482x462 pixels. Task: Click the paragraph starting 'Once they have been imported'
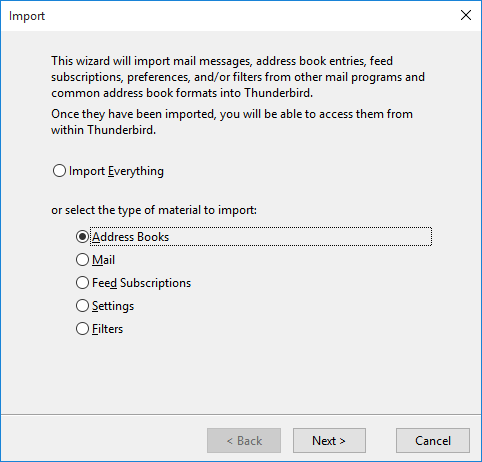pyautogui.click(x=232, y=122)
